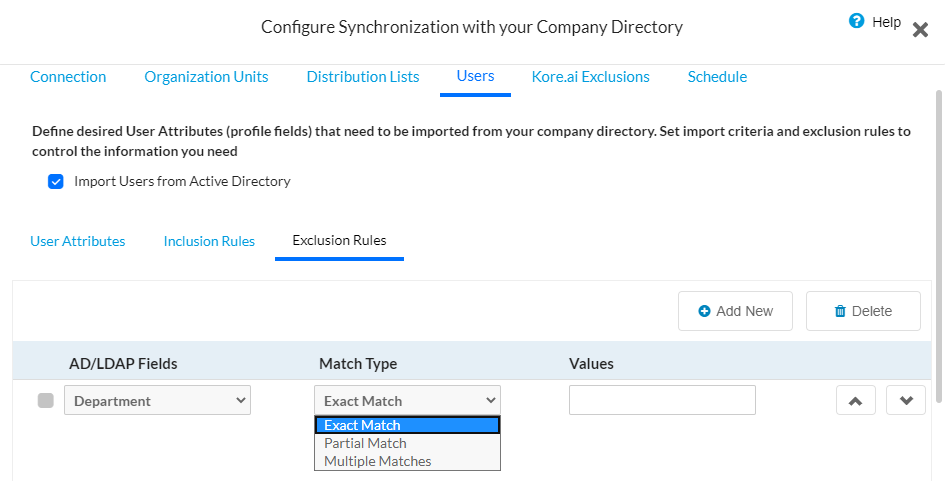Open the Department AD/LDAP field dropdown
Viewport: 945px width, 481px height.
coord(157,400)
